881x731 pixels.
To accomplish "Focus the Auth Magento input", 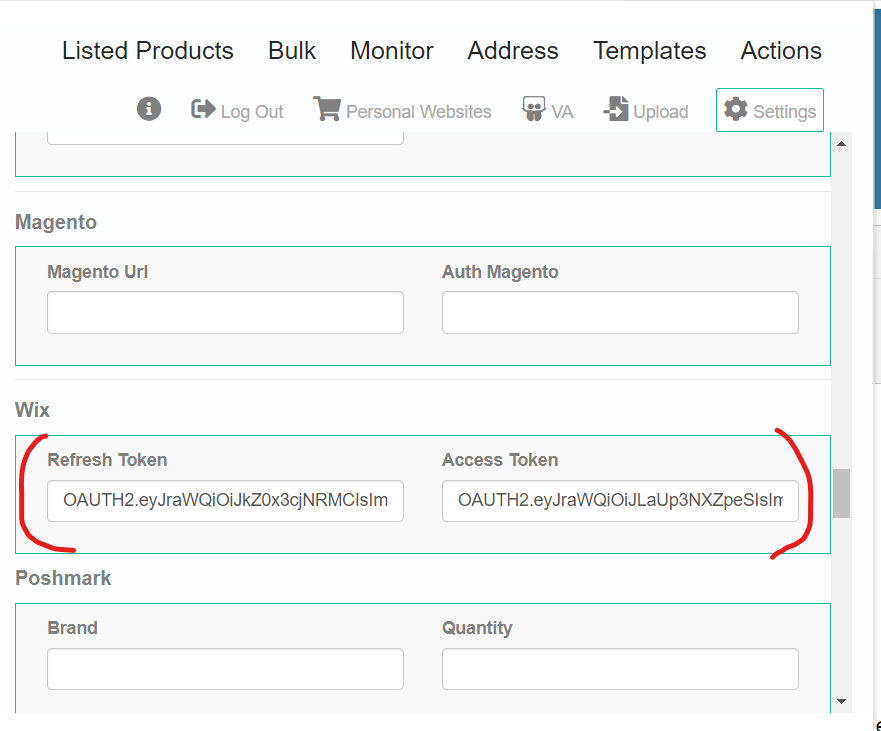I will click(620, 312).
